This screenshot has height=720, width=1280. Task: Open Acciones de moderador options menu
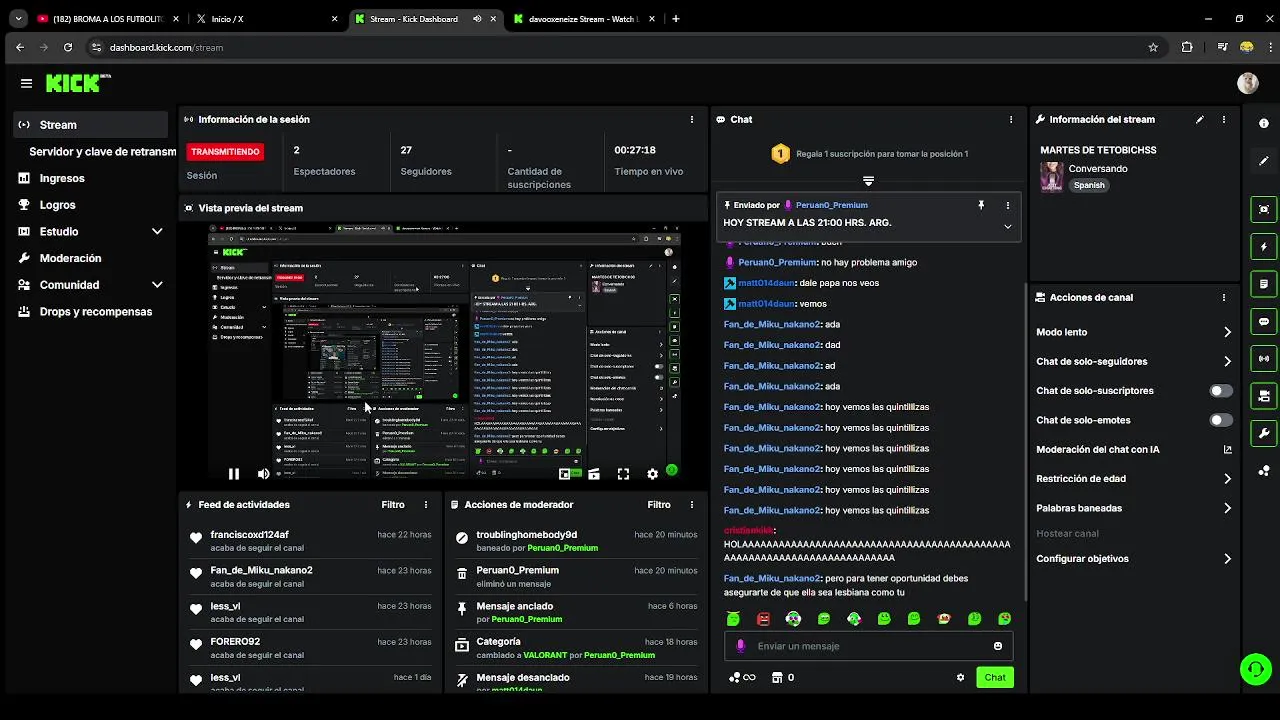point(692,505)
